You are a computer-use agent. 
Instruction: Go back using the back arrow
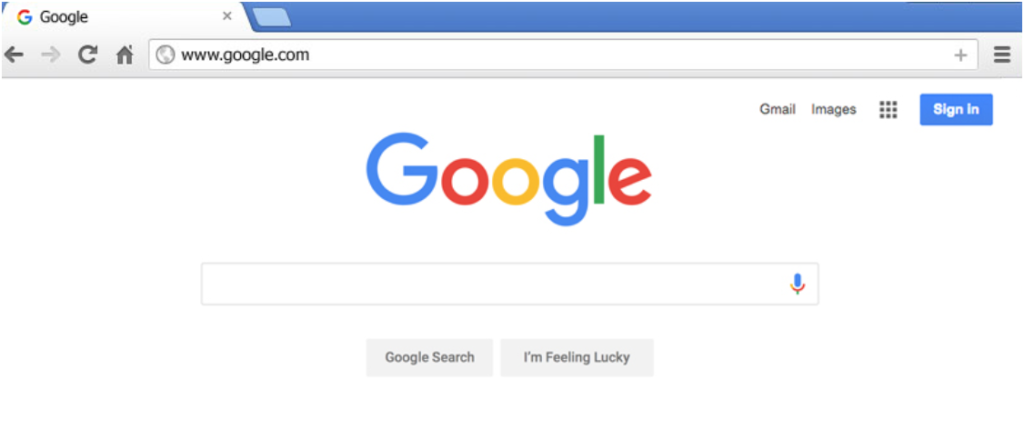(x=14, y=56)
